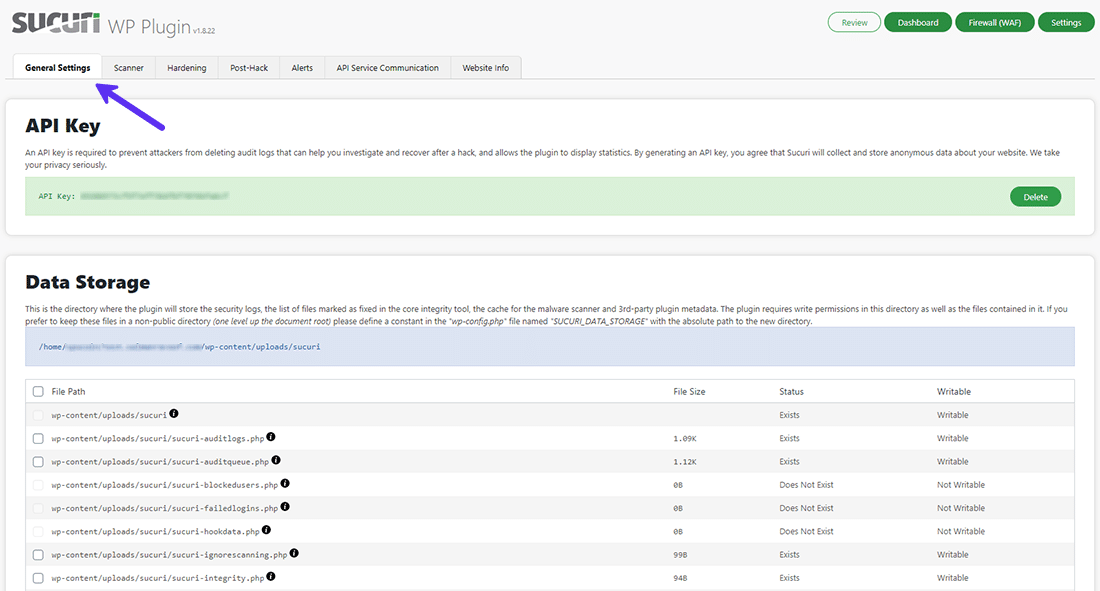The width and height of the screenshot is (1100, 591).
Task: Click the highlighted data storage path field
Action: point(550,346)
